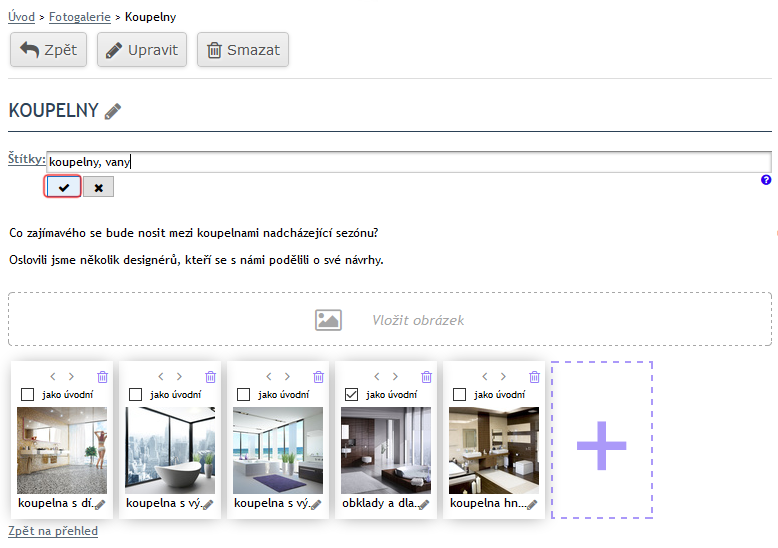Enable 'jako úvodní' for the third photo
The image size is (778, 548).
(x=243, y=395)
